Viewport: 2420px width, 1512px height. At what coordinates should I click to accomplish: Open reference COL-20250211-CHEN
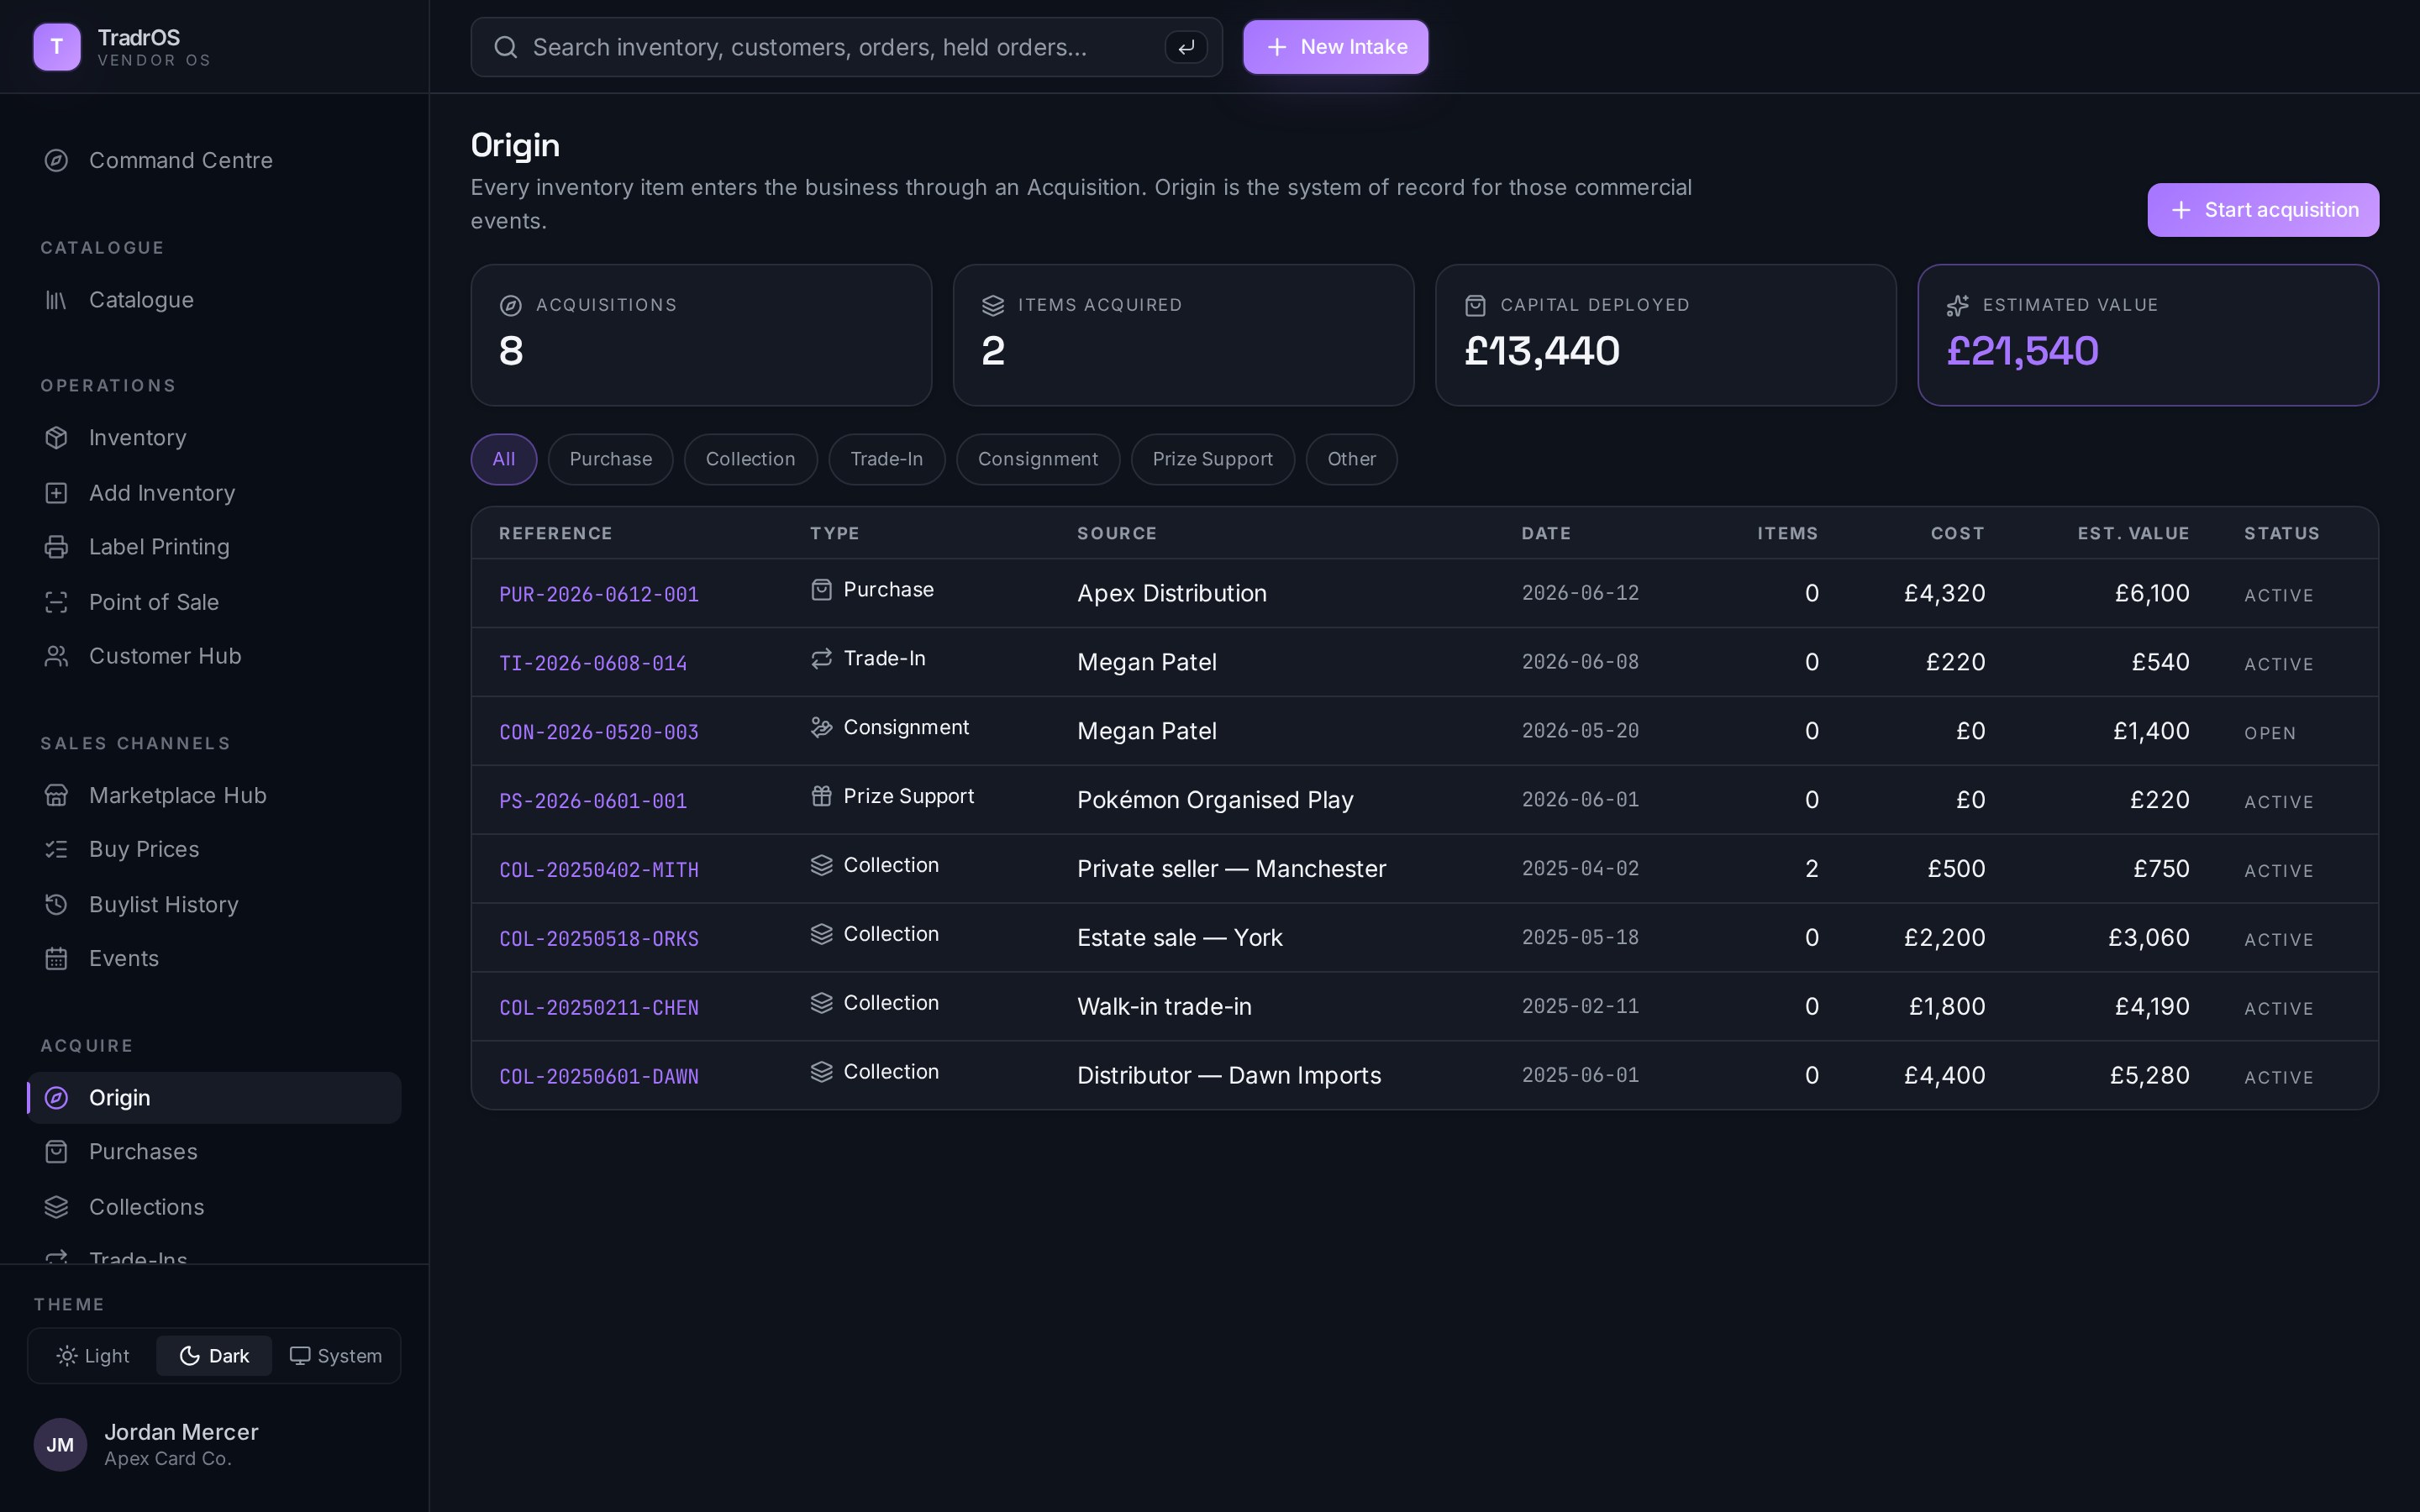pos(599,1008)
